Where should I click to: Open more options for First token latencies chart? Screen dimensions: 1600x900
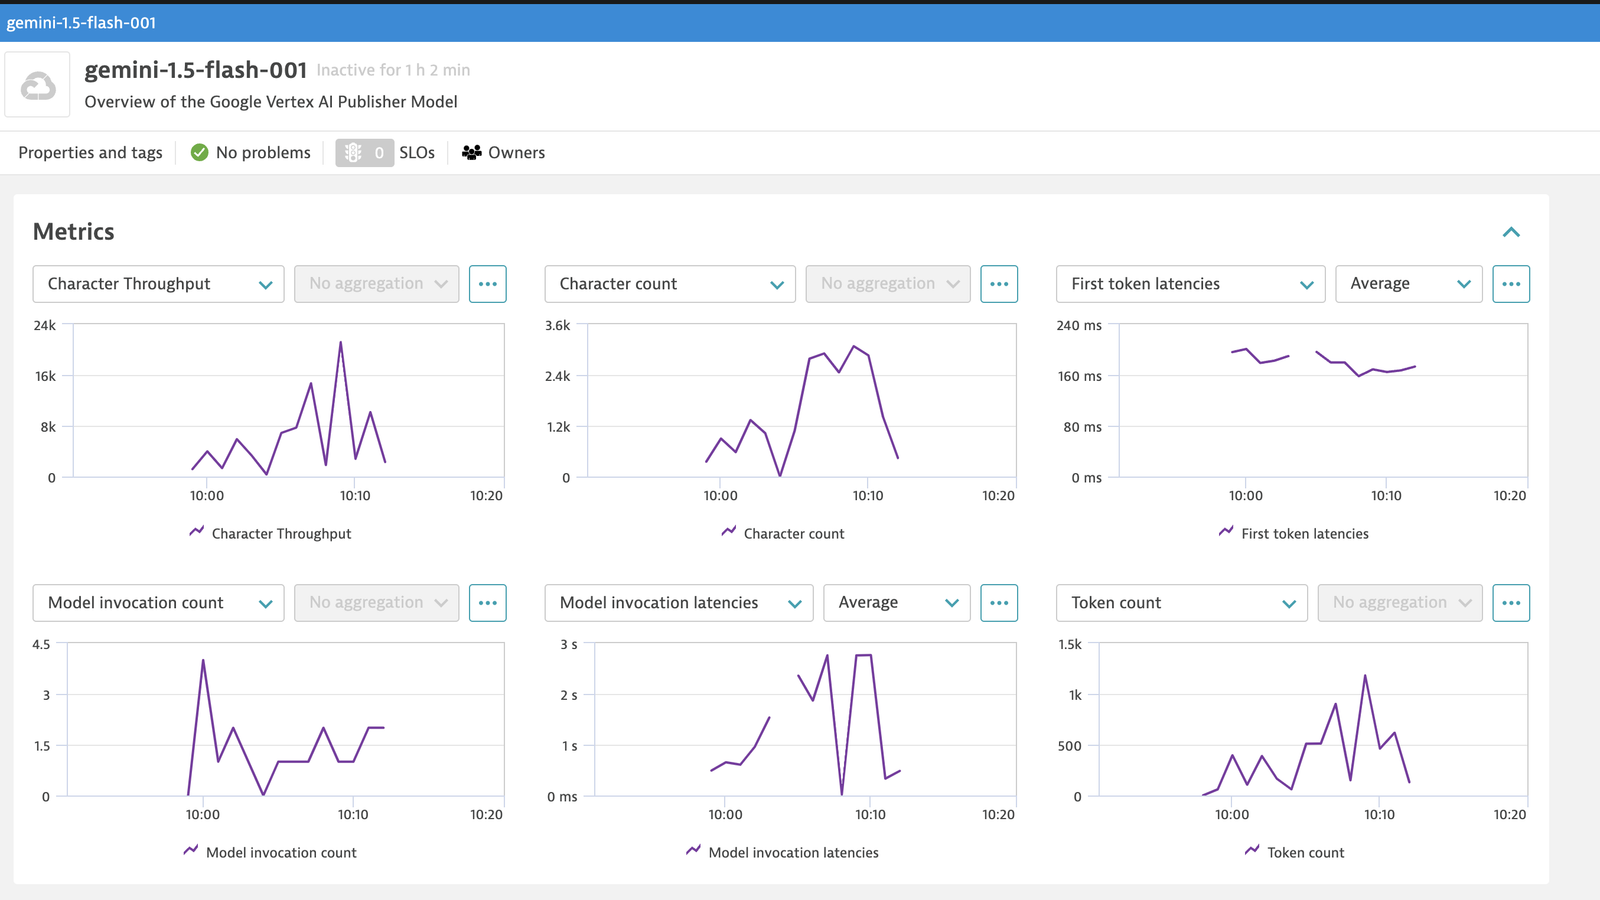[1511, 284]
